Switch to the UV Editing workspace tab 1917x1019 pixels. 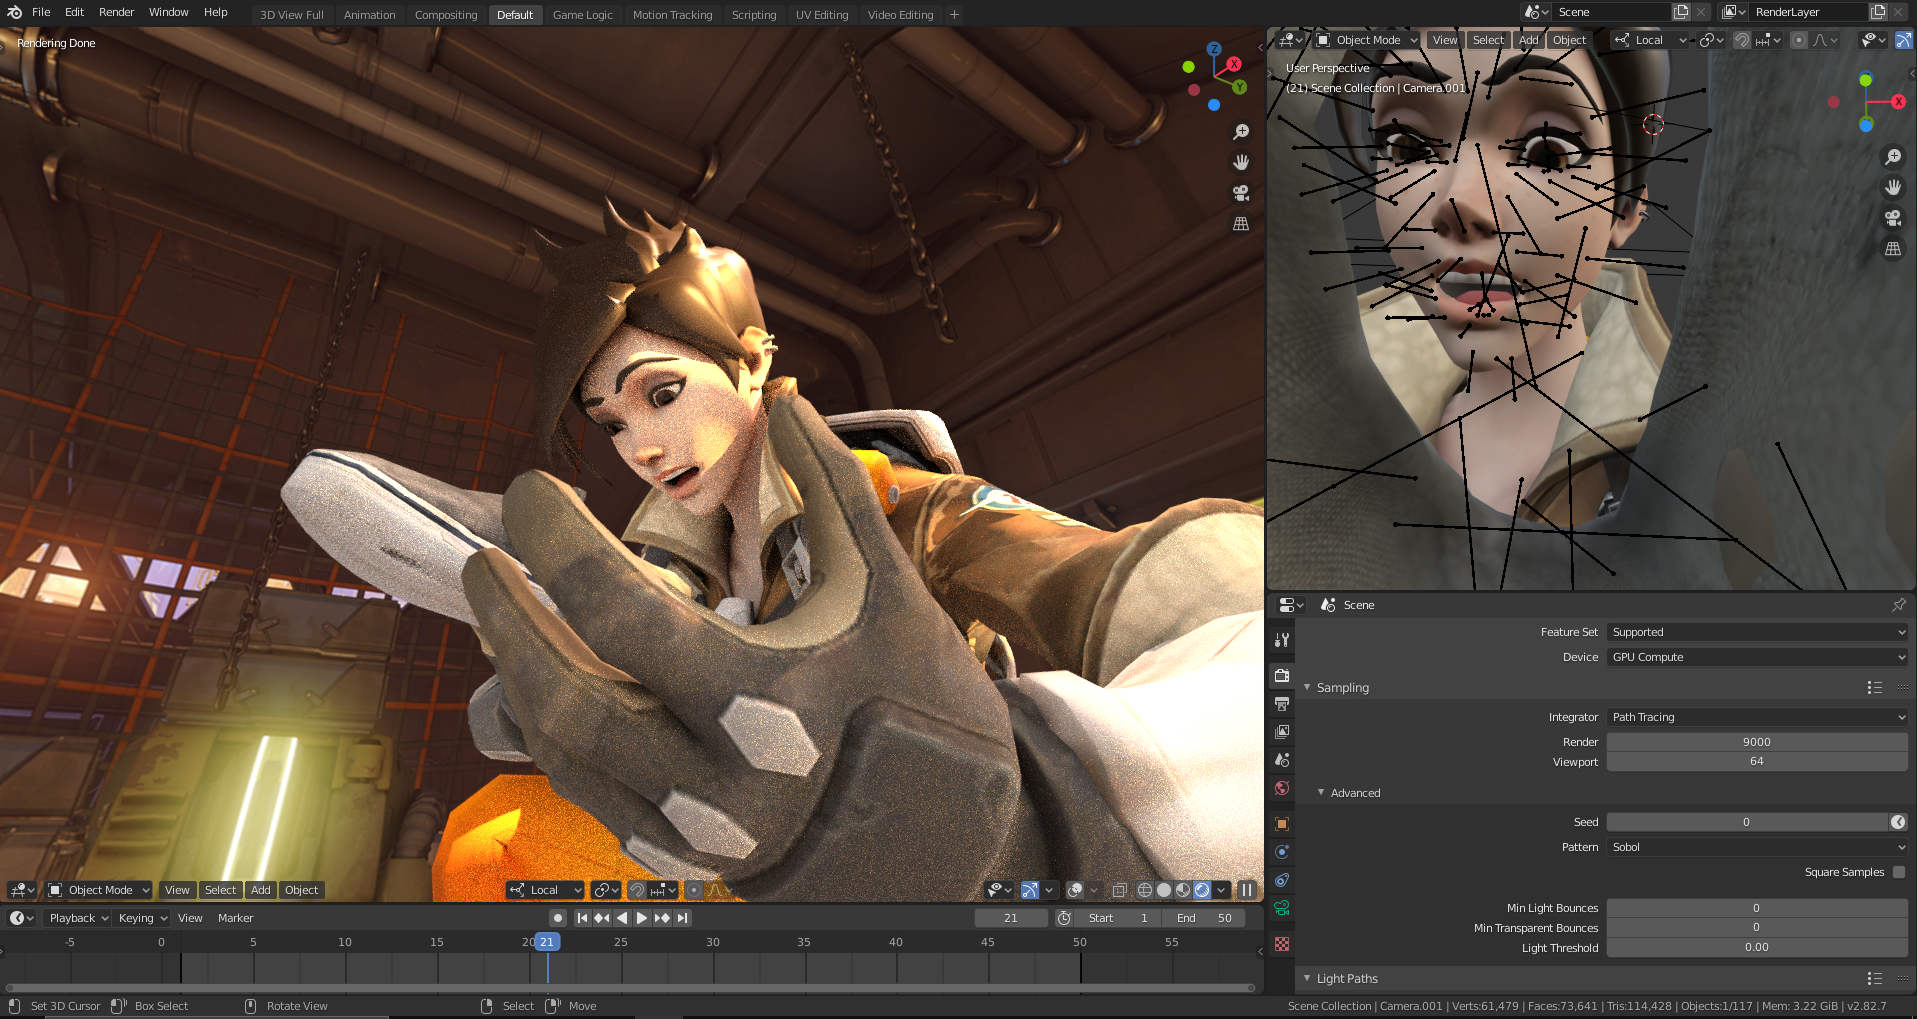822,15
